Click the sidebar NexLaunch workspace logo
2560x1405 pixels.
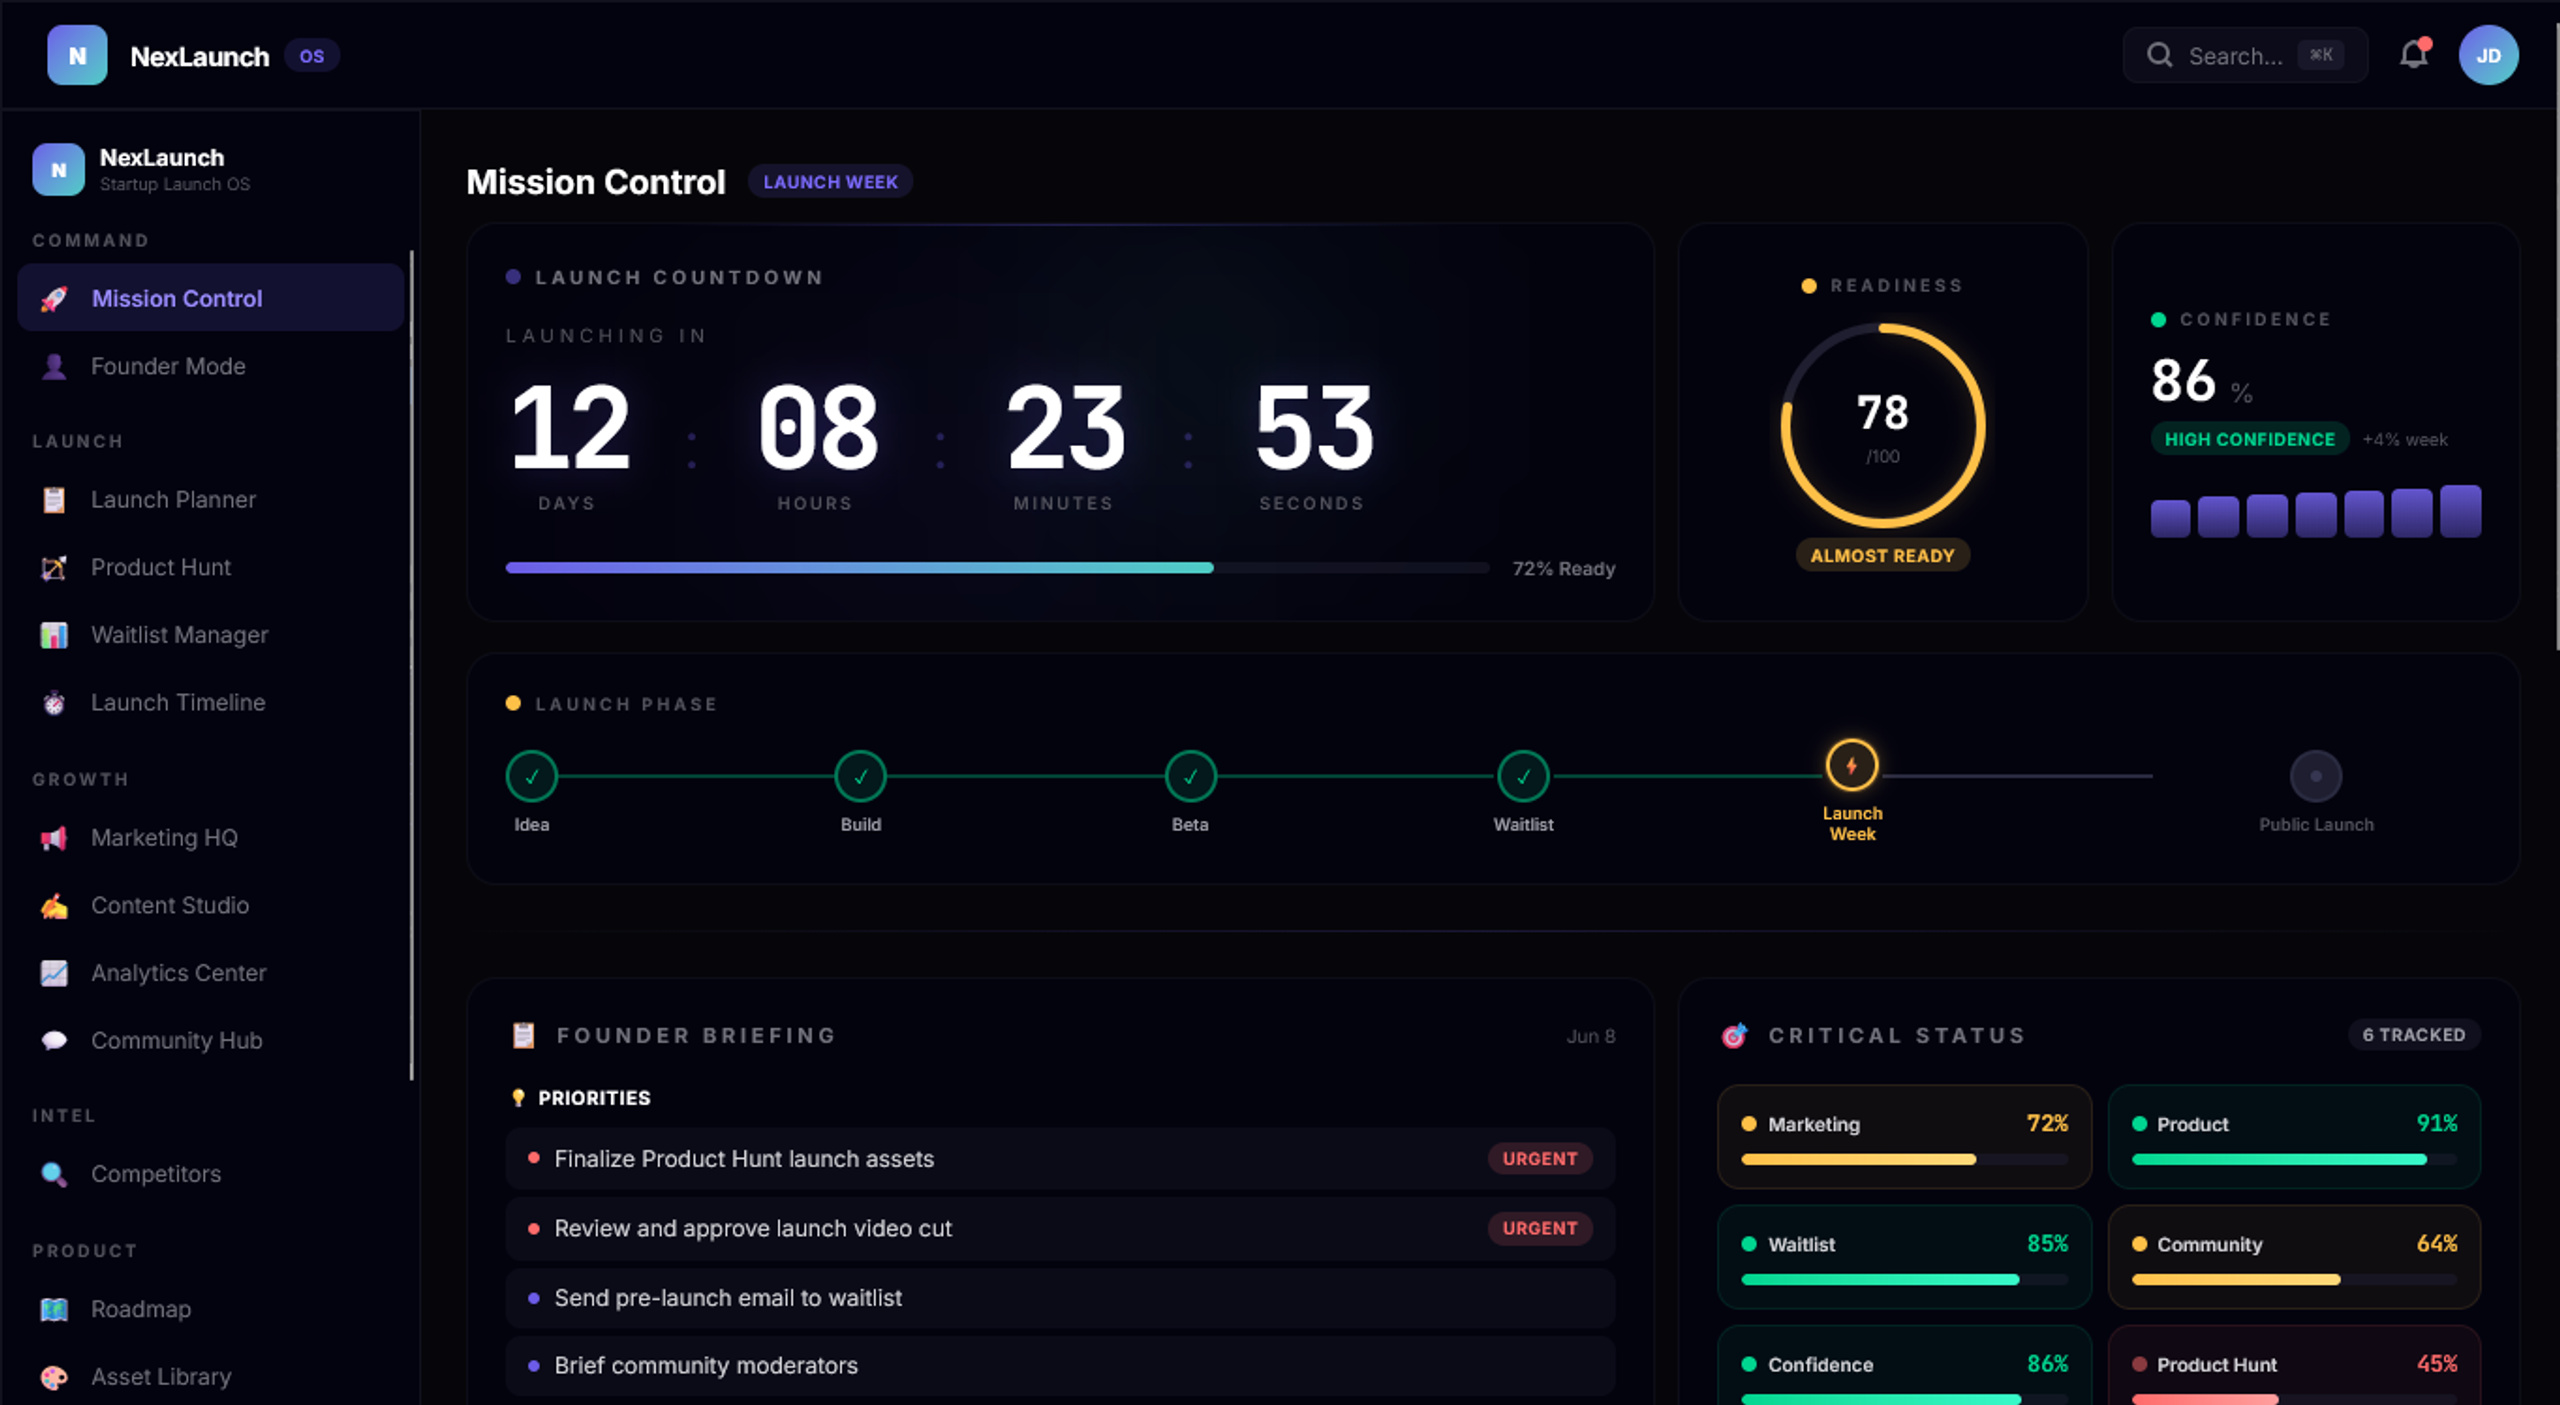[x=58, y=170]
